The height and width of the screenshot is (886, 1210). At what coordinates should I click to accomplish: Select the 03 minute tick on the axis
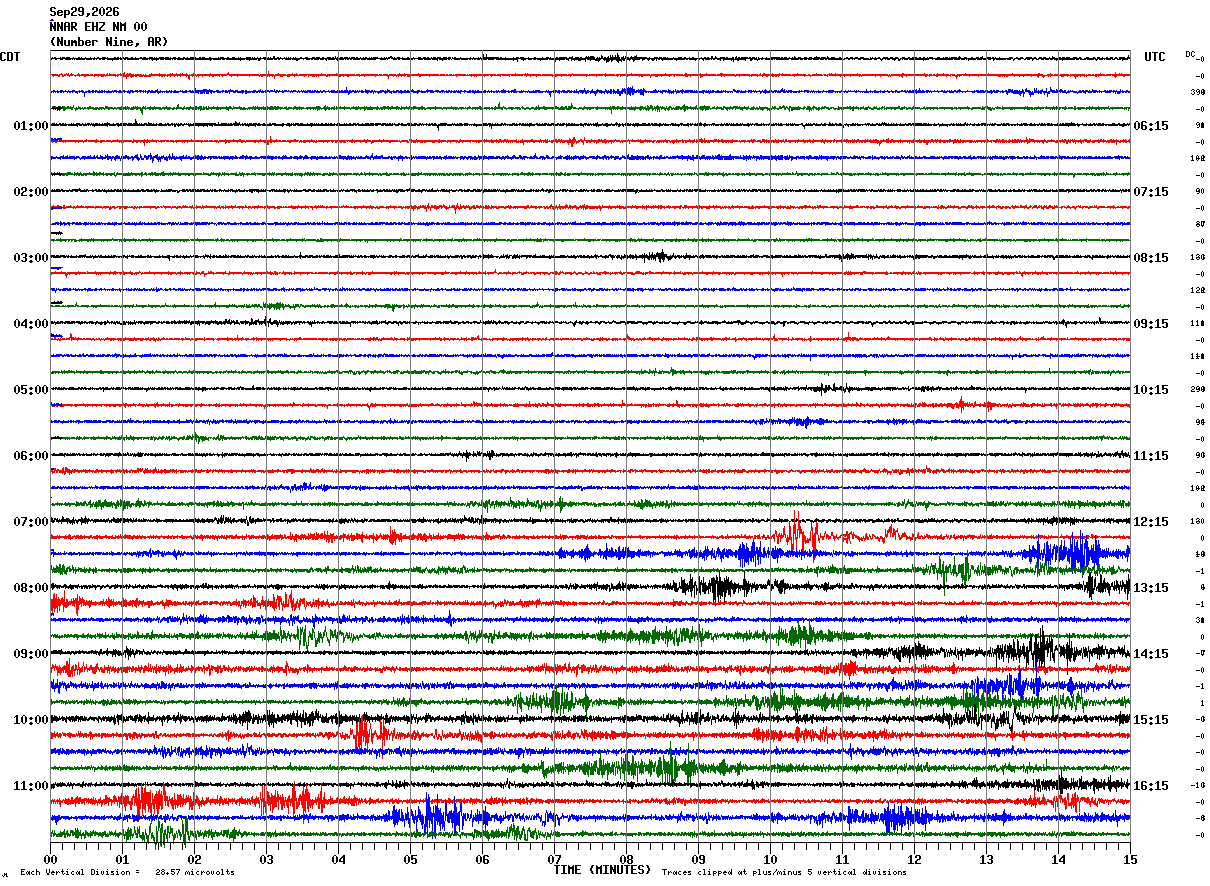(x=266, y=859)
